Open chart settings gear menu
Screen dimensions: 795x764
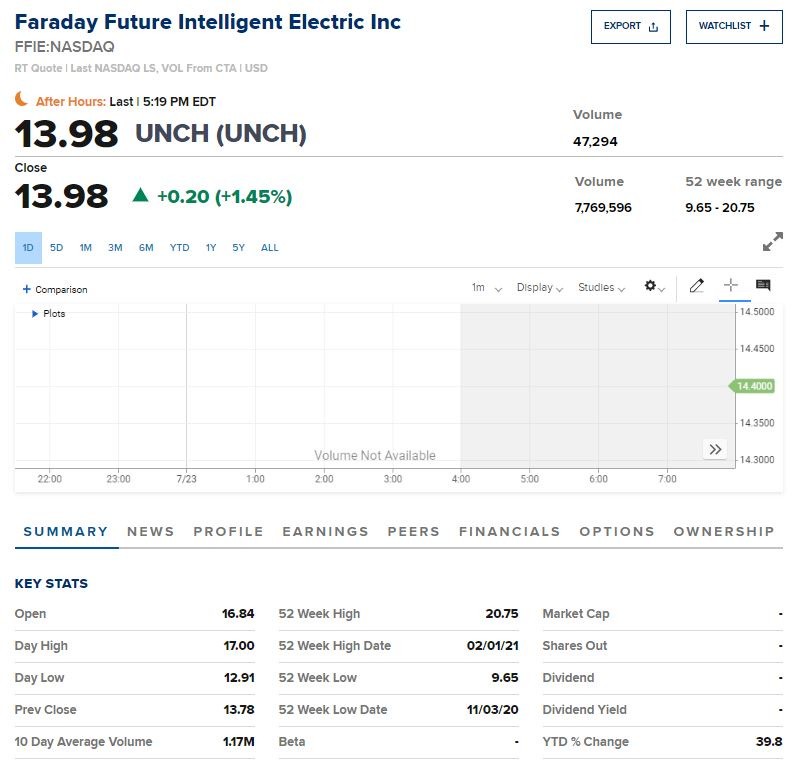654,287
